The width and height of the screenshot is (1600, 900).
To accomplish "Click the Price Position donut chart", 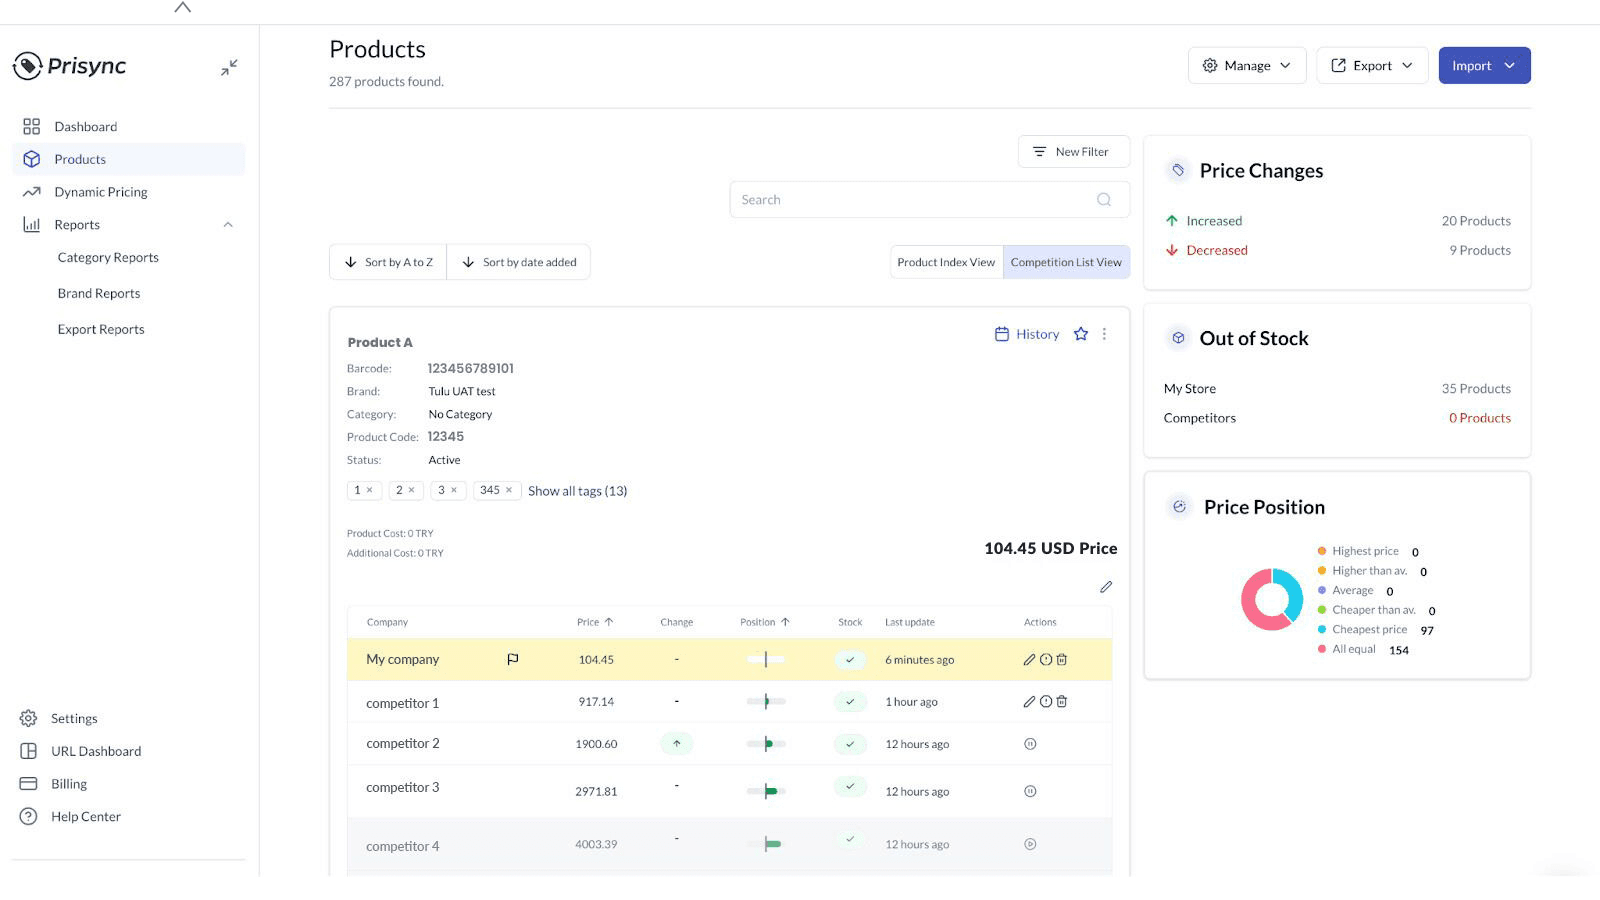I will coord(1272,599).
